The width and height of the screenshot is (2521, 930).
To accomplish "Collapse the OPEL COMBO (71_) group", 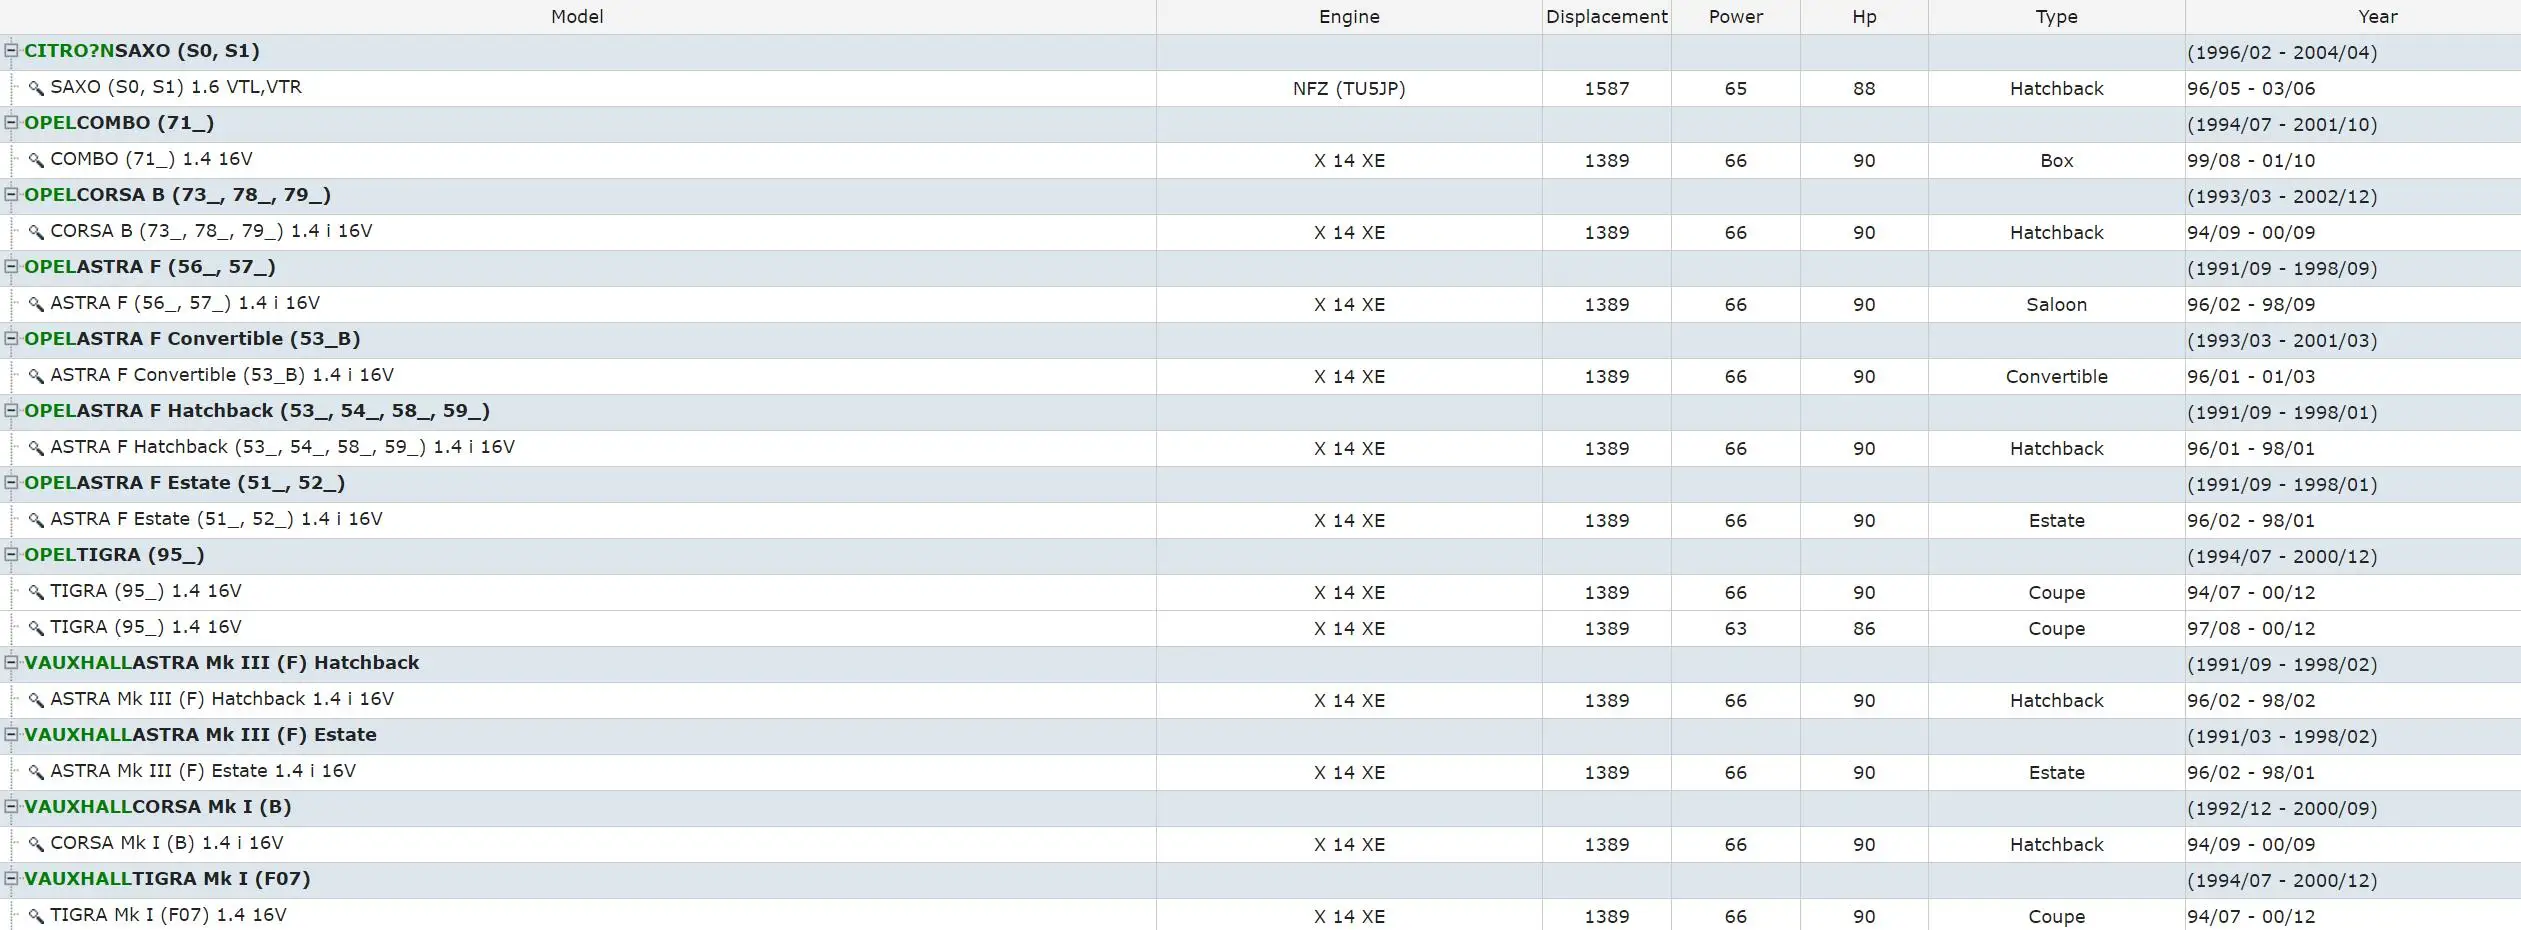I will click(11, 122).
